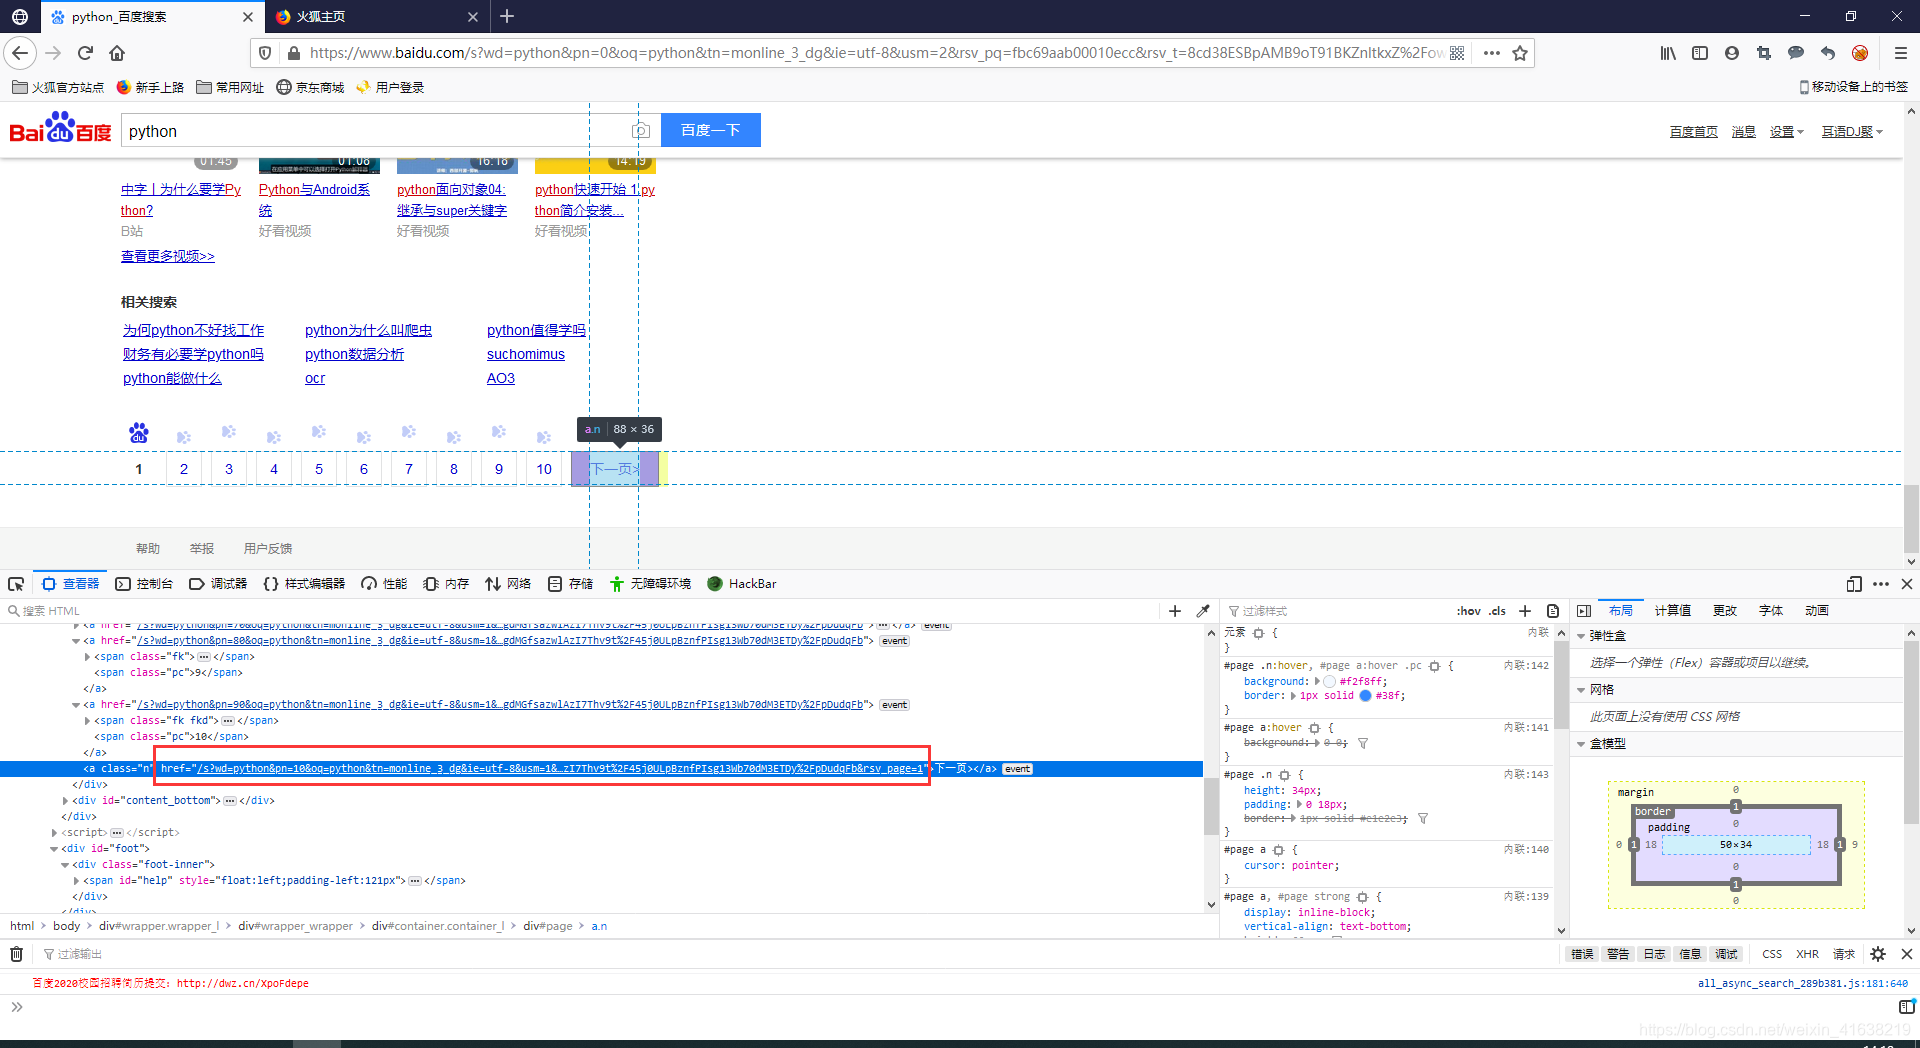Screen dimensions: 1920x1048
Task: Click the 百度一下 search button
Action: pyautogui.click(x=711, y=130)
